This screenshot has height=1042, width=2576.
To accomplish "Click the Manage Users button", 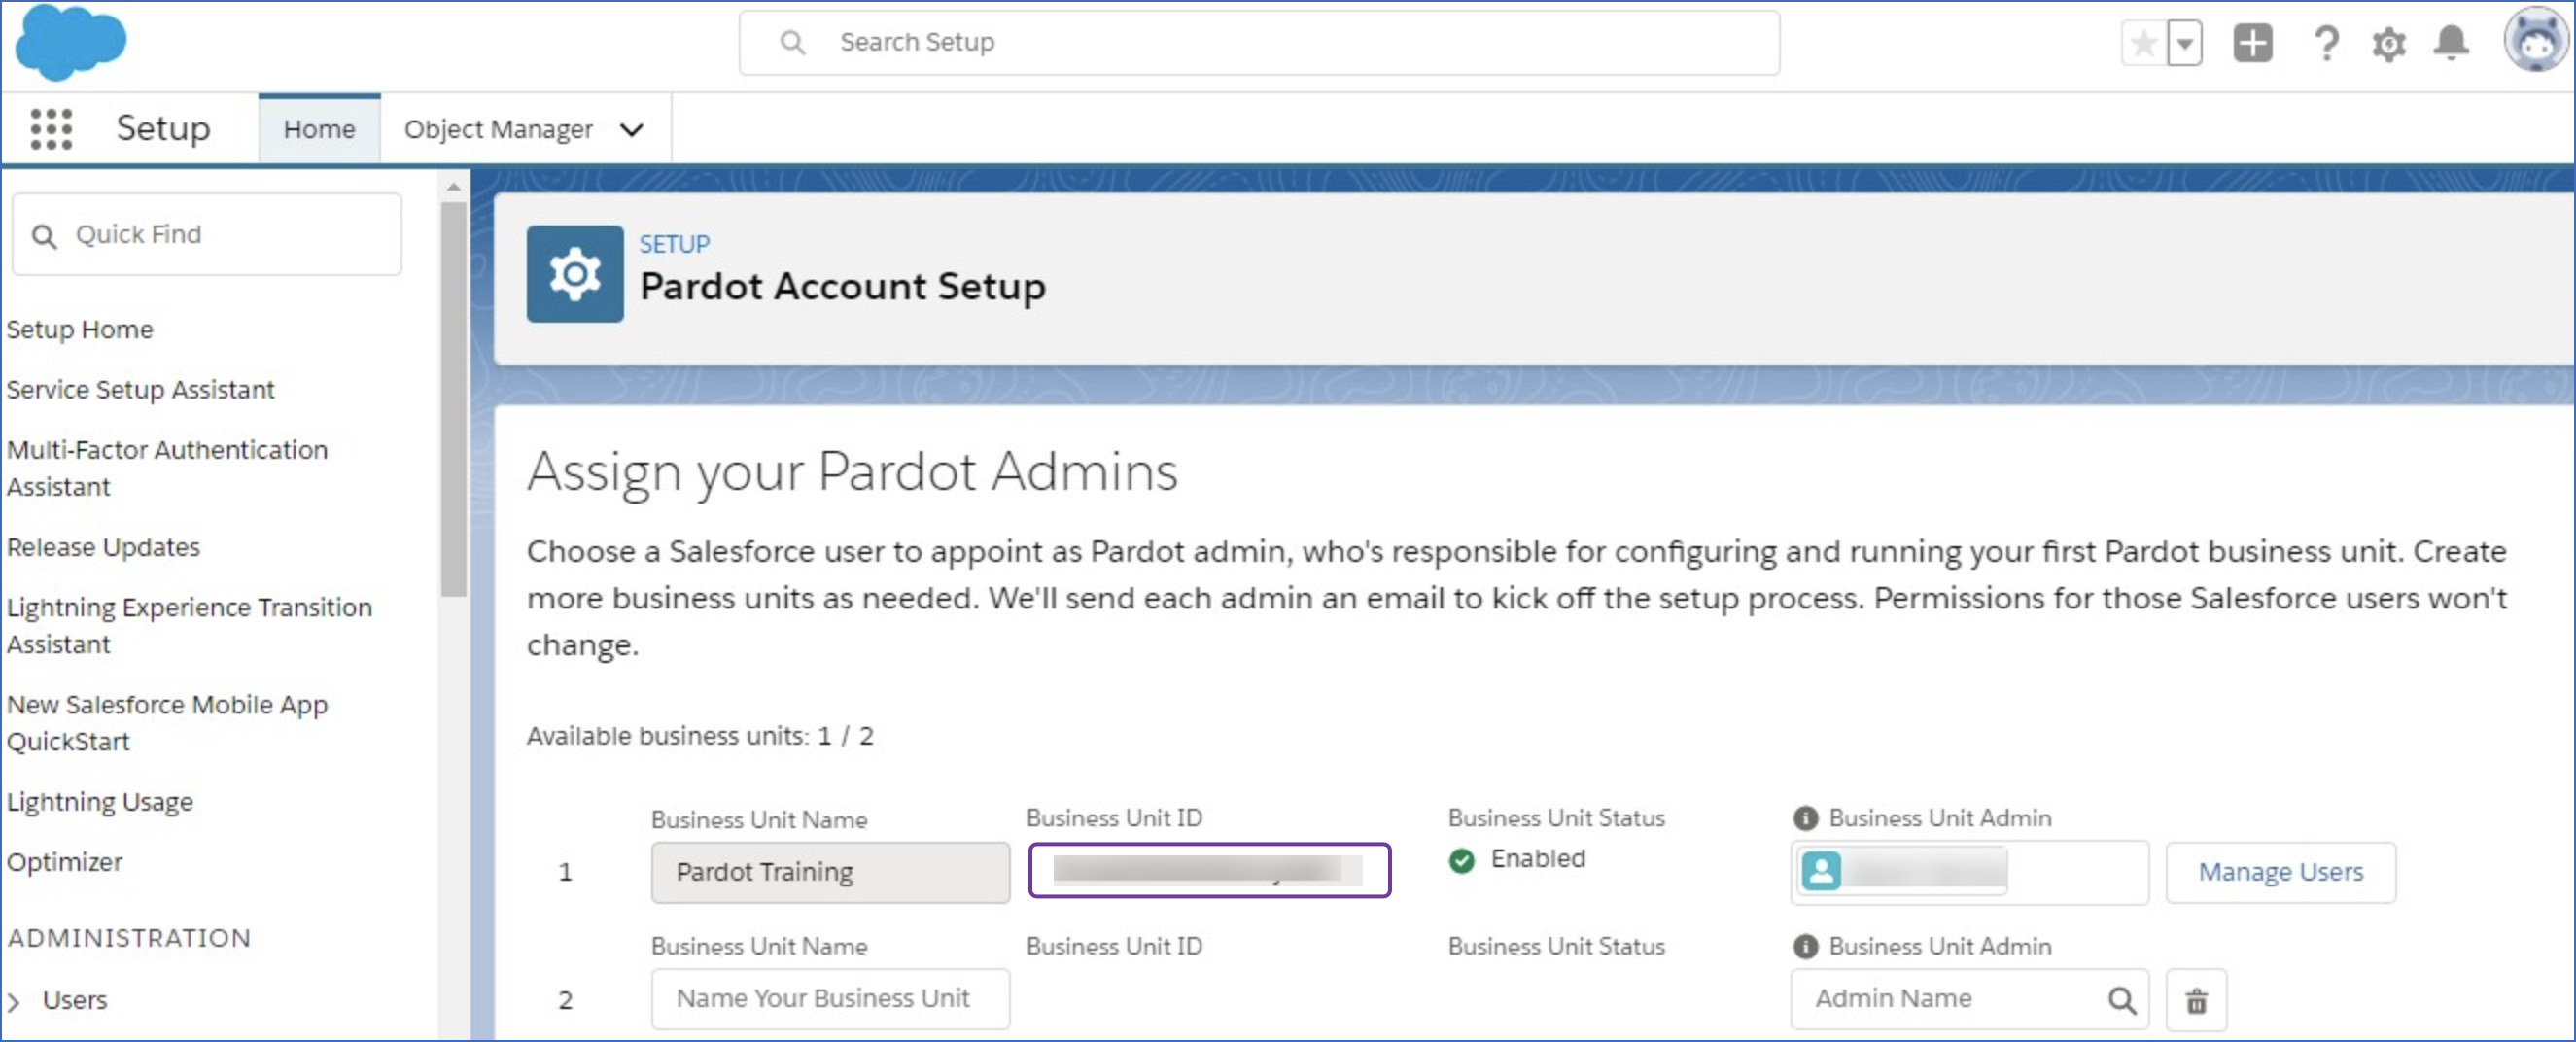I will [x=2281, y=872].
